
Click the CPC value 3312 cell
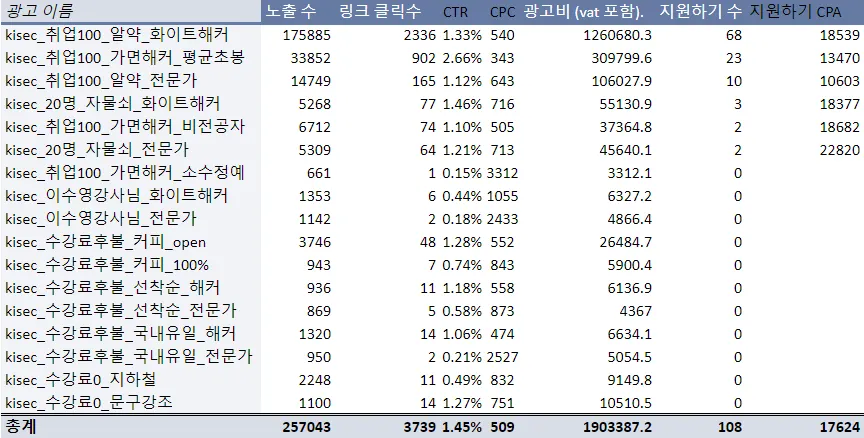[x=502, y=173]
